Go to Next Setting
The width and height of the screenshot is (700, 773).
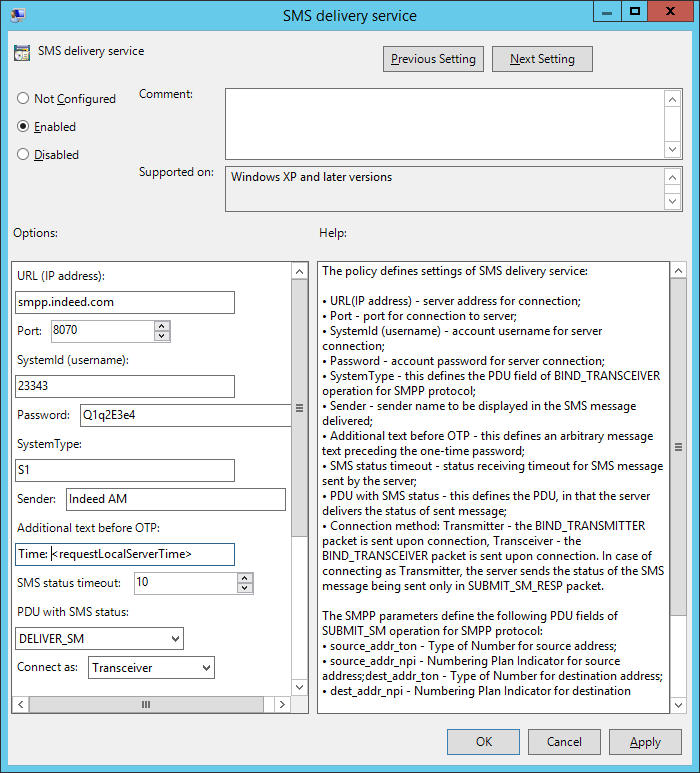click(x=542, y=59)
